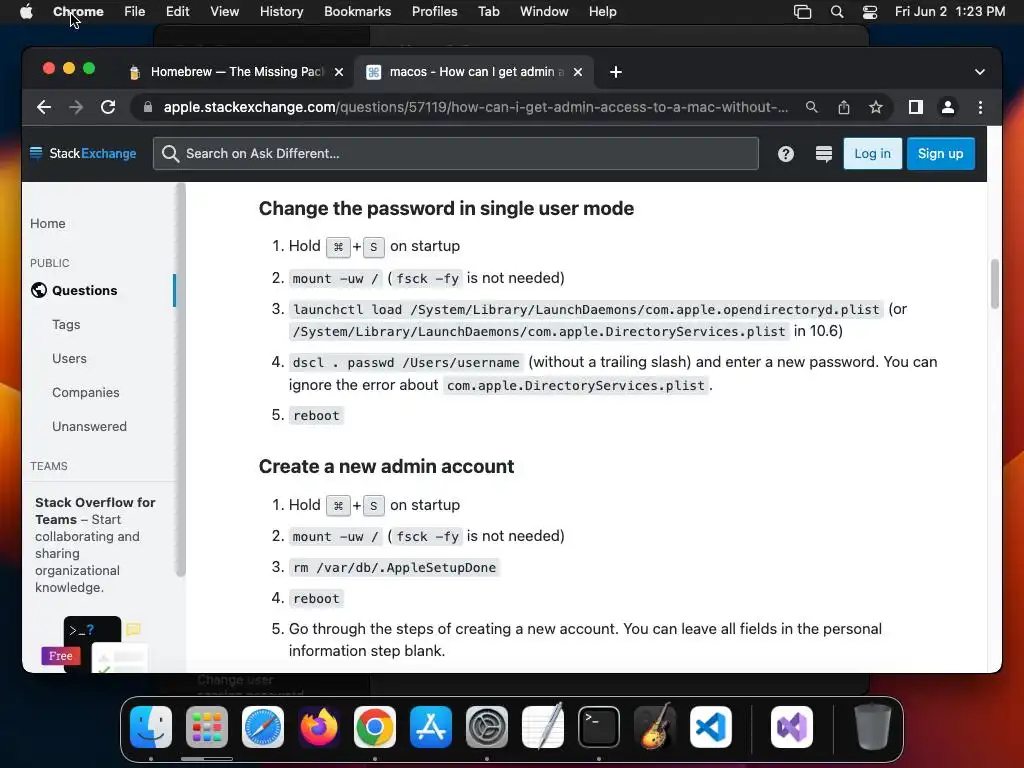Click the page vertical scrollbar thumb
Image resolution: width=1024 pixels, height=768 pixels.
tap(994, 283)
